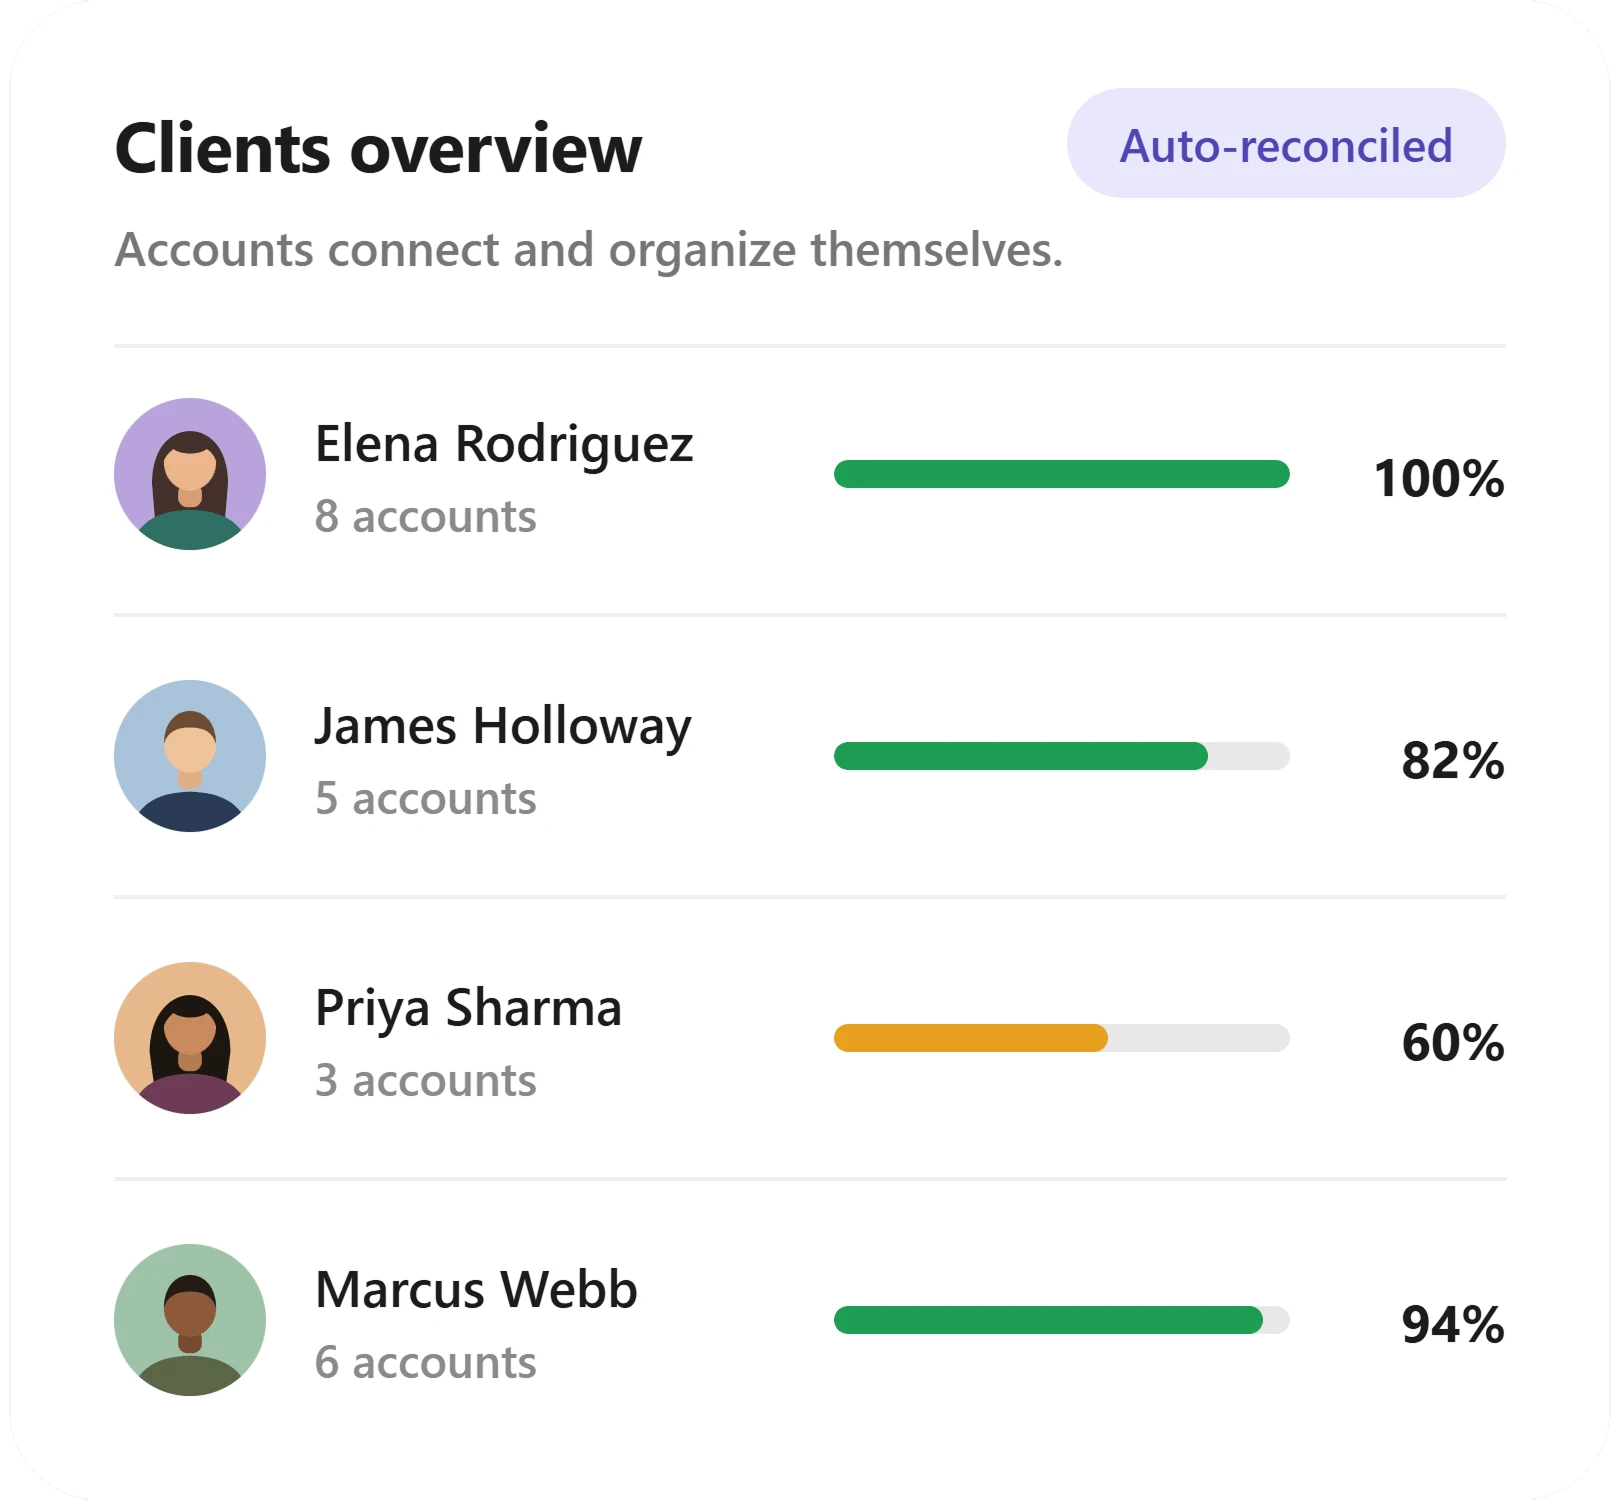Click James Holloway's blue avatar
The image size is (1620, 1500).
[190, 756]
